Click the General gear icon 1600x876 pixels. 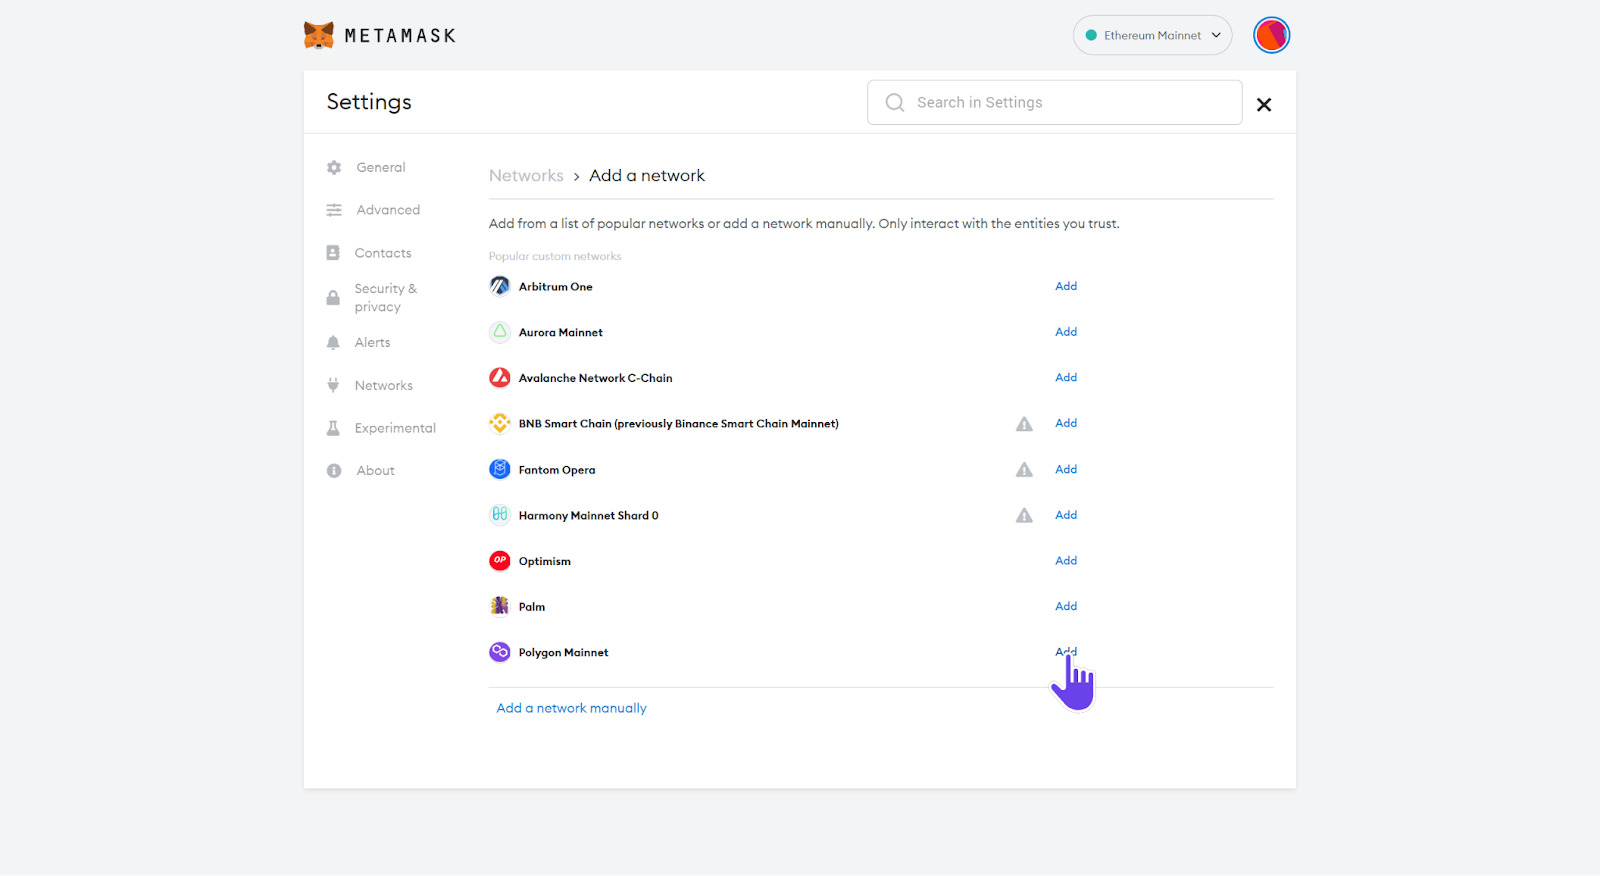coord(334,168)
